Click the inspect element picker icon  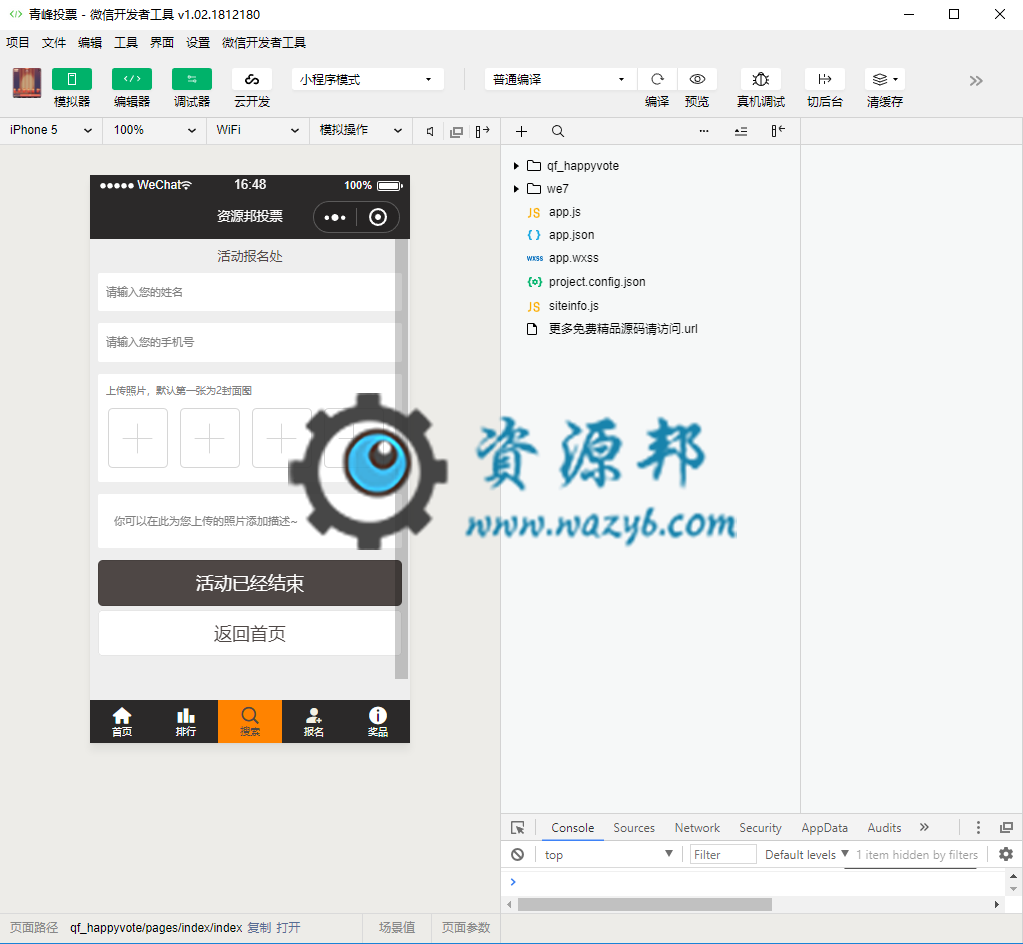click(517, 828)
